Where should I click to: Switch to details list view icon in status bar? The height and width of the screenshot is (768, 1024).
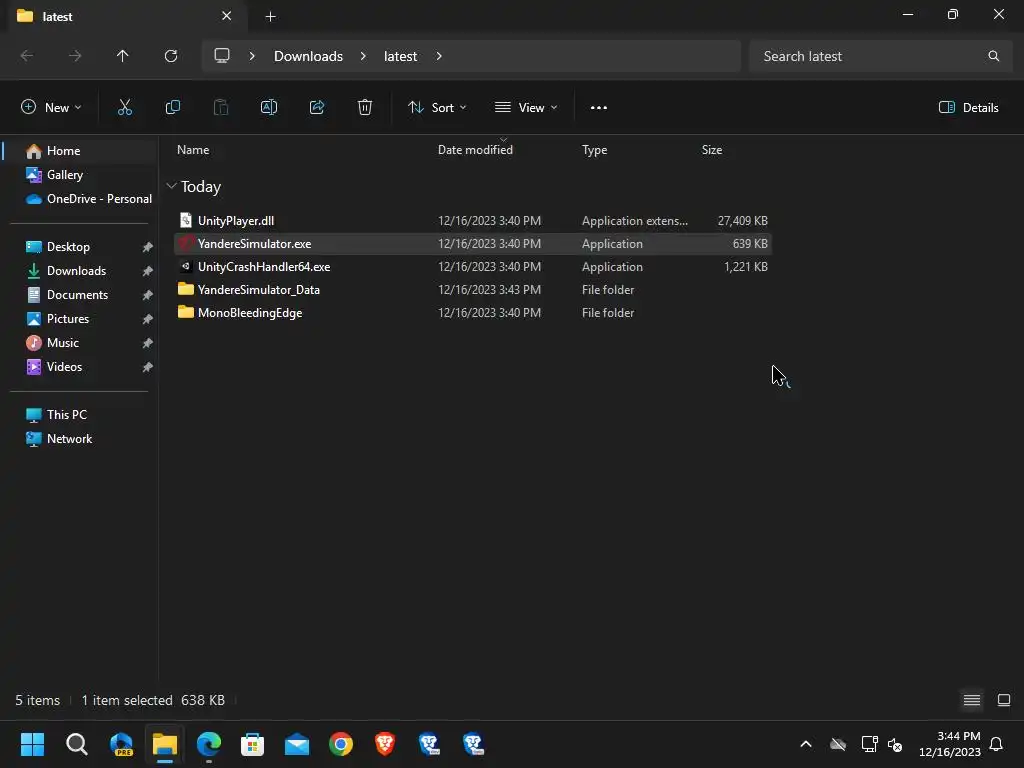point(972,701)
